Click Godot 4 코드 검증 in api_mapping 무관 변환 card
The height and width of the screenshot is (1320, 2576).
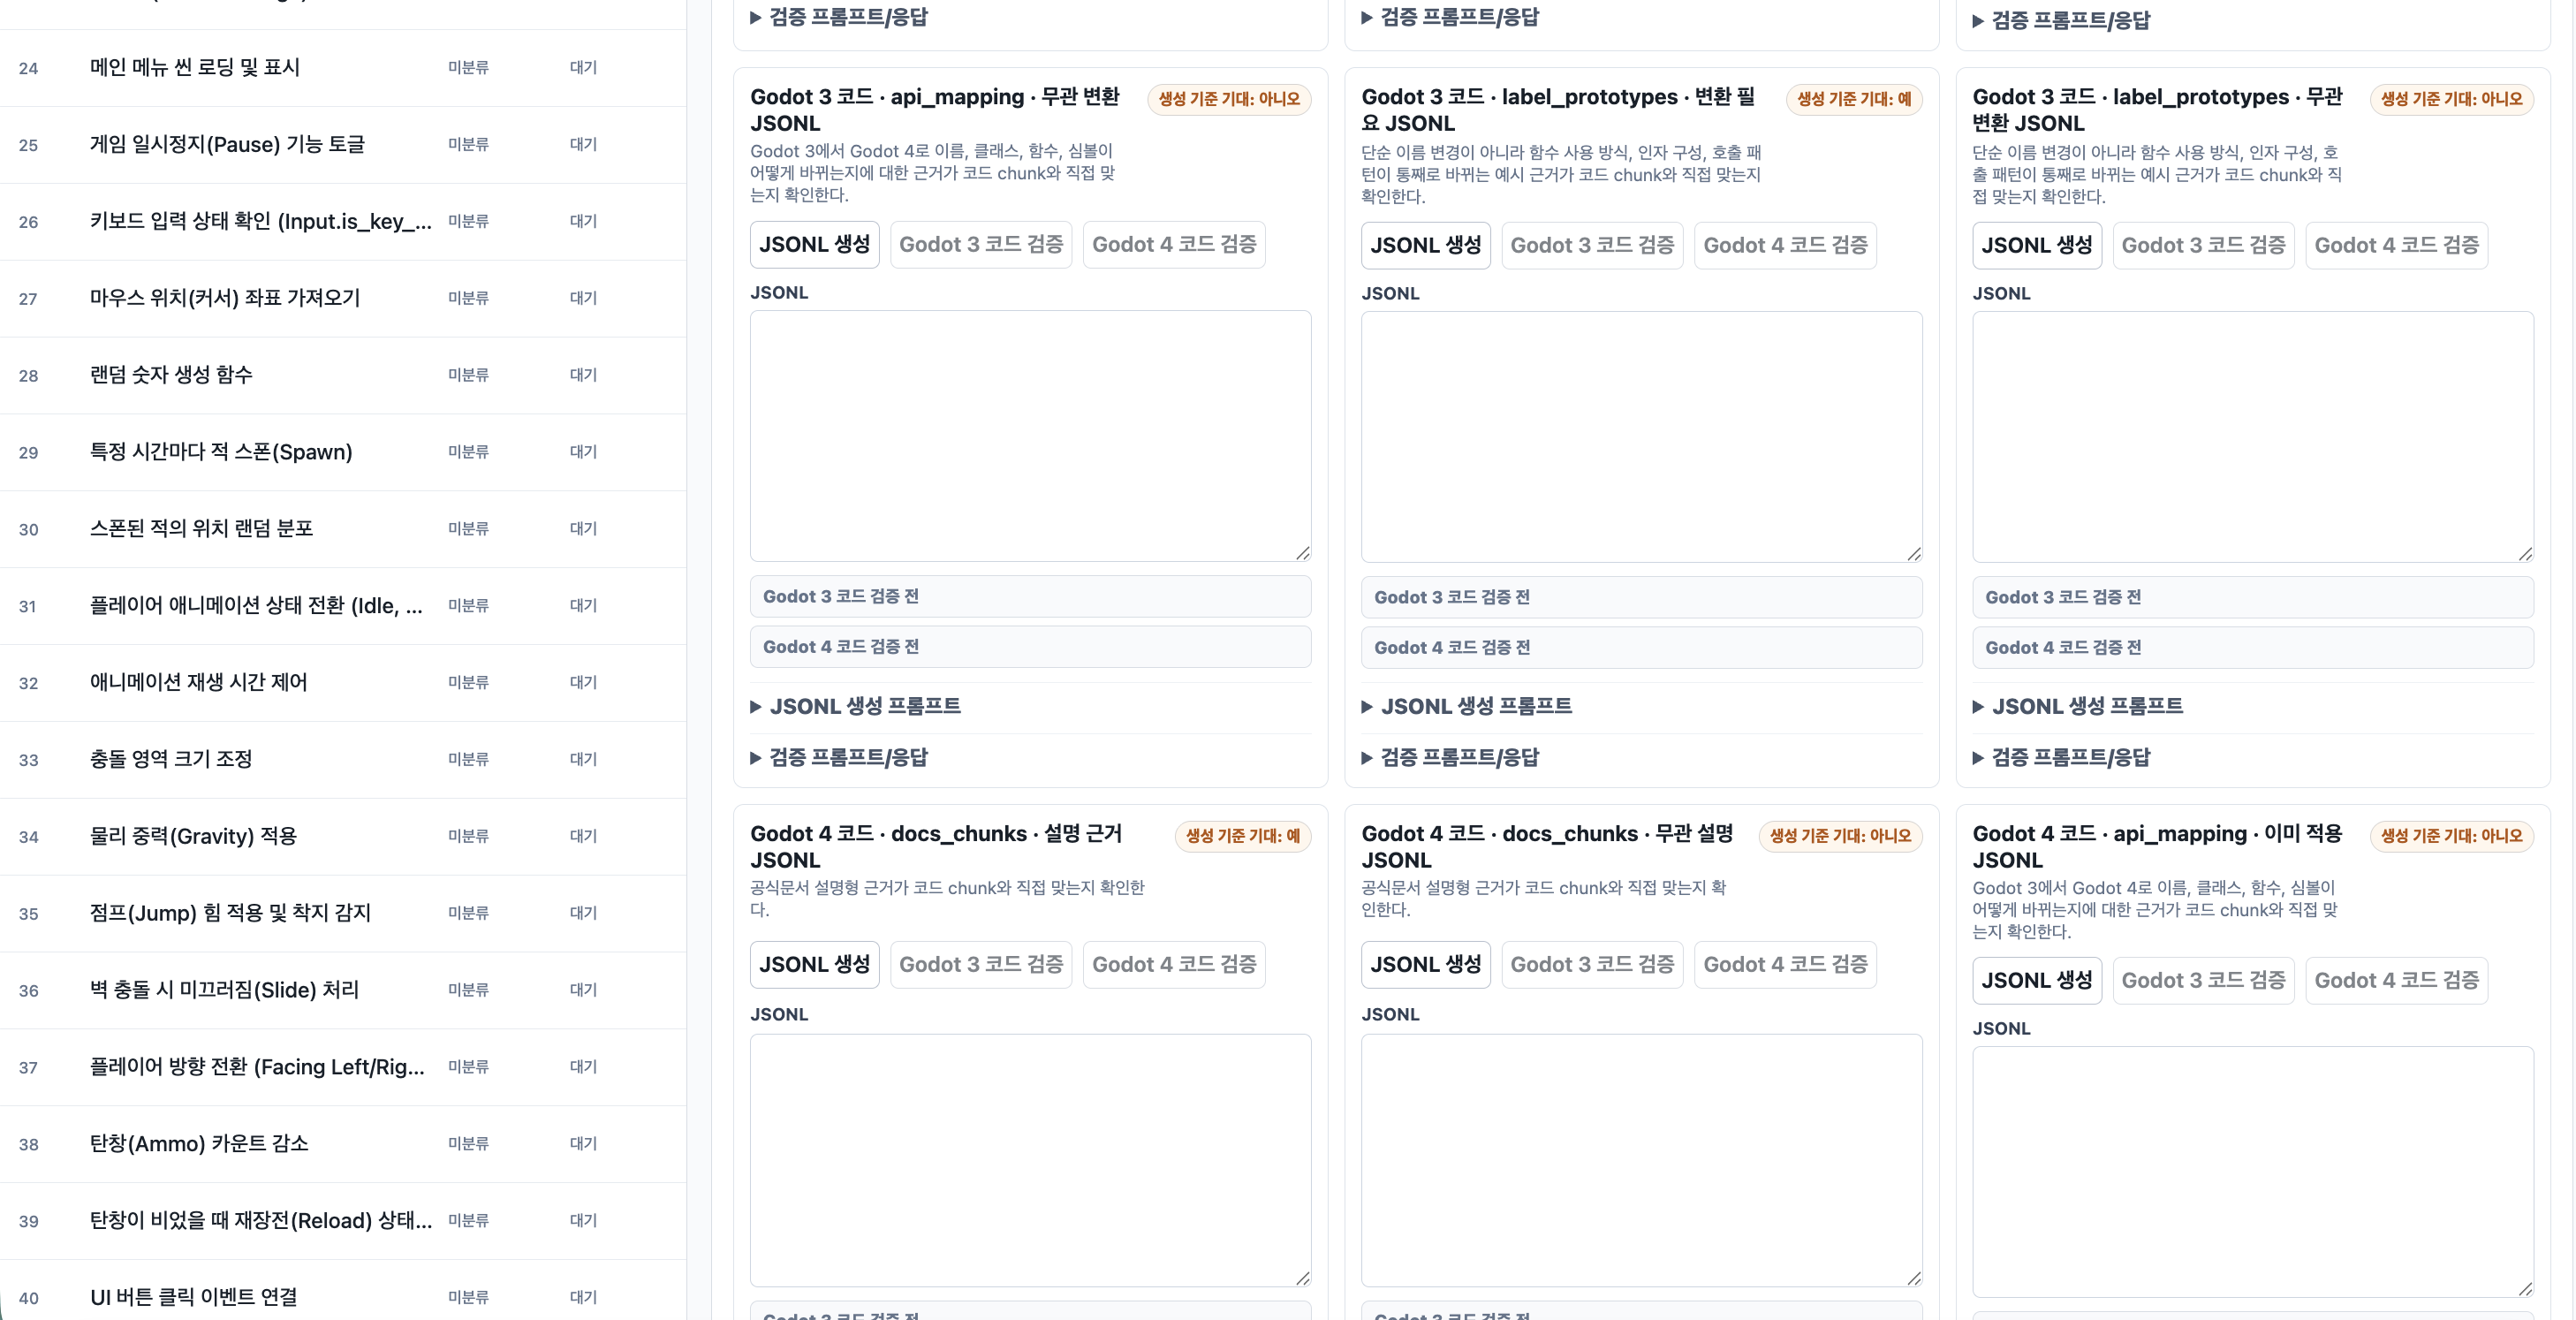[1174, 244]
